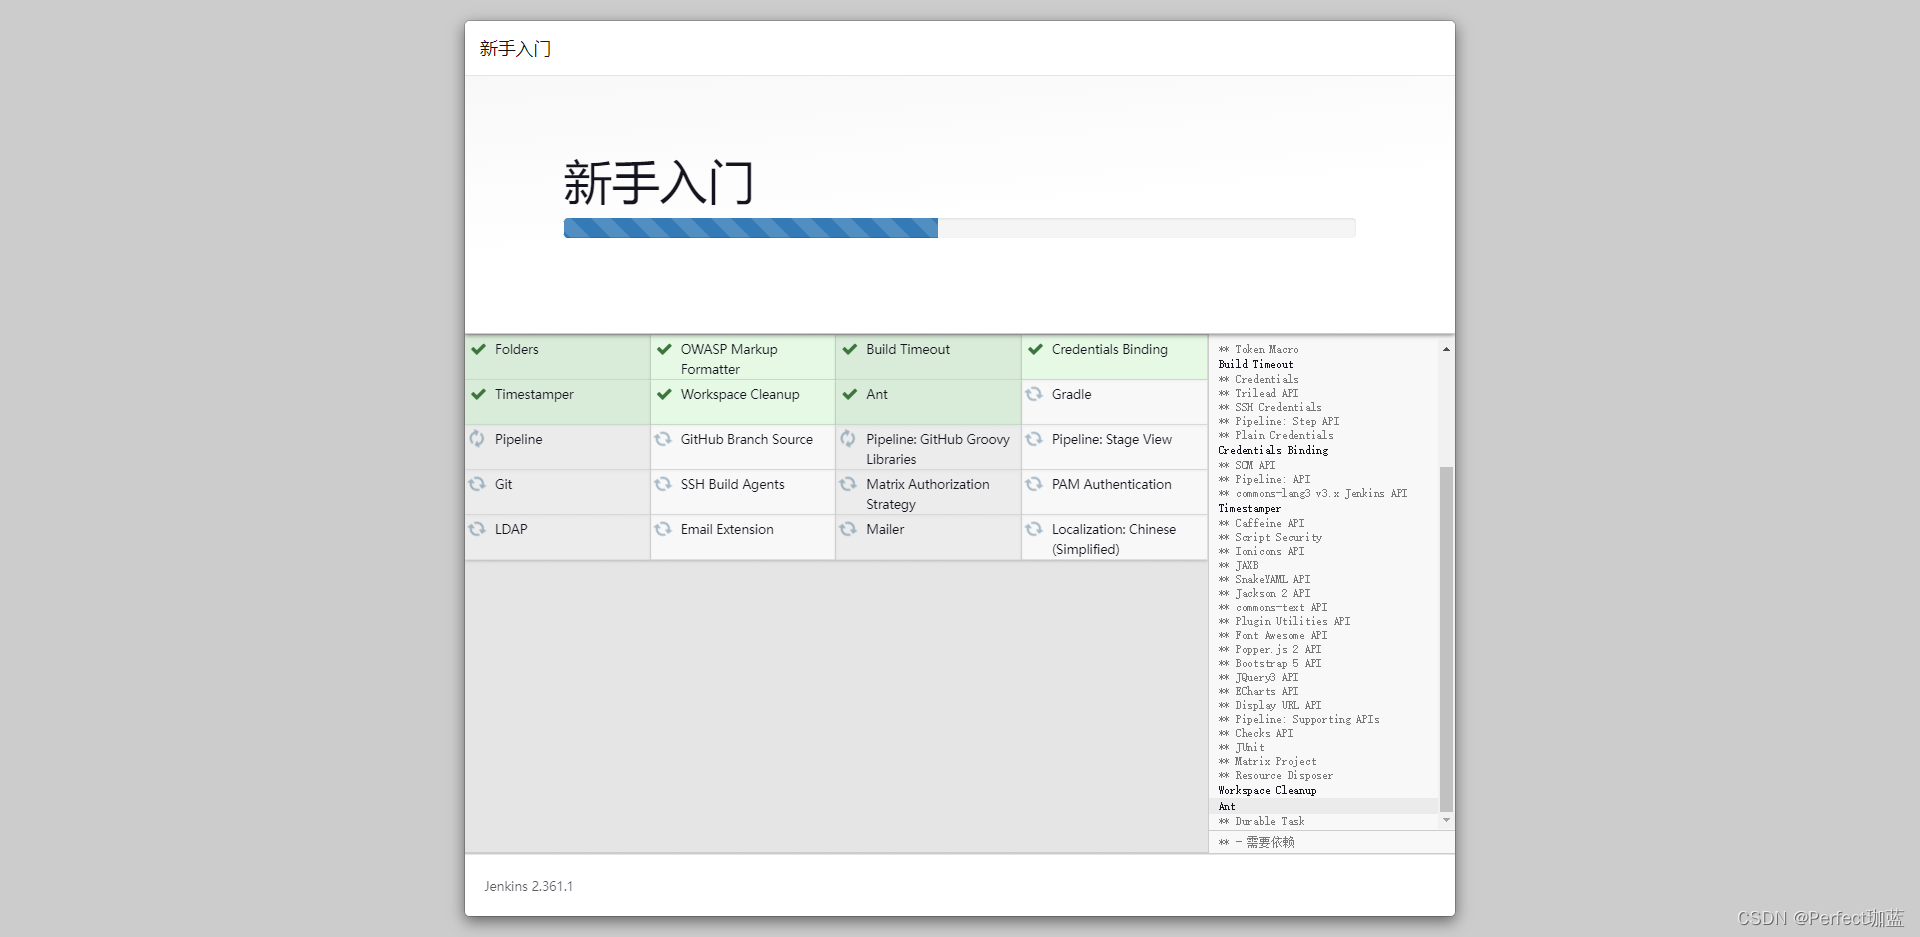Click the Workspace Cleanup checkmark icon
Viewport: 1920px width, 937px height.
664,395
